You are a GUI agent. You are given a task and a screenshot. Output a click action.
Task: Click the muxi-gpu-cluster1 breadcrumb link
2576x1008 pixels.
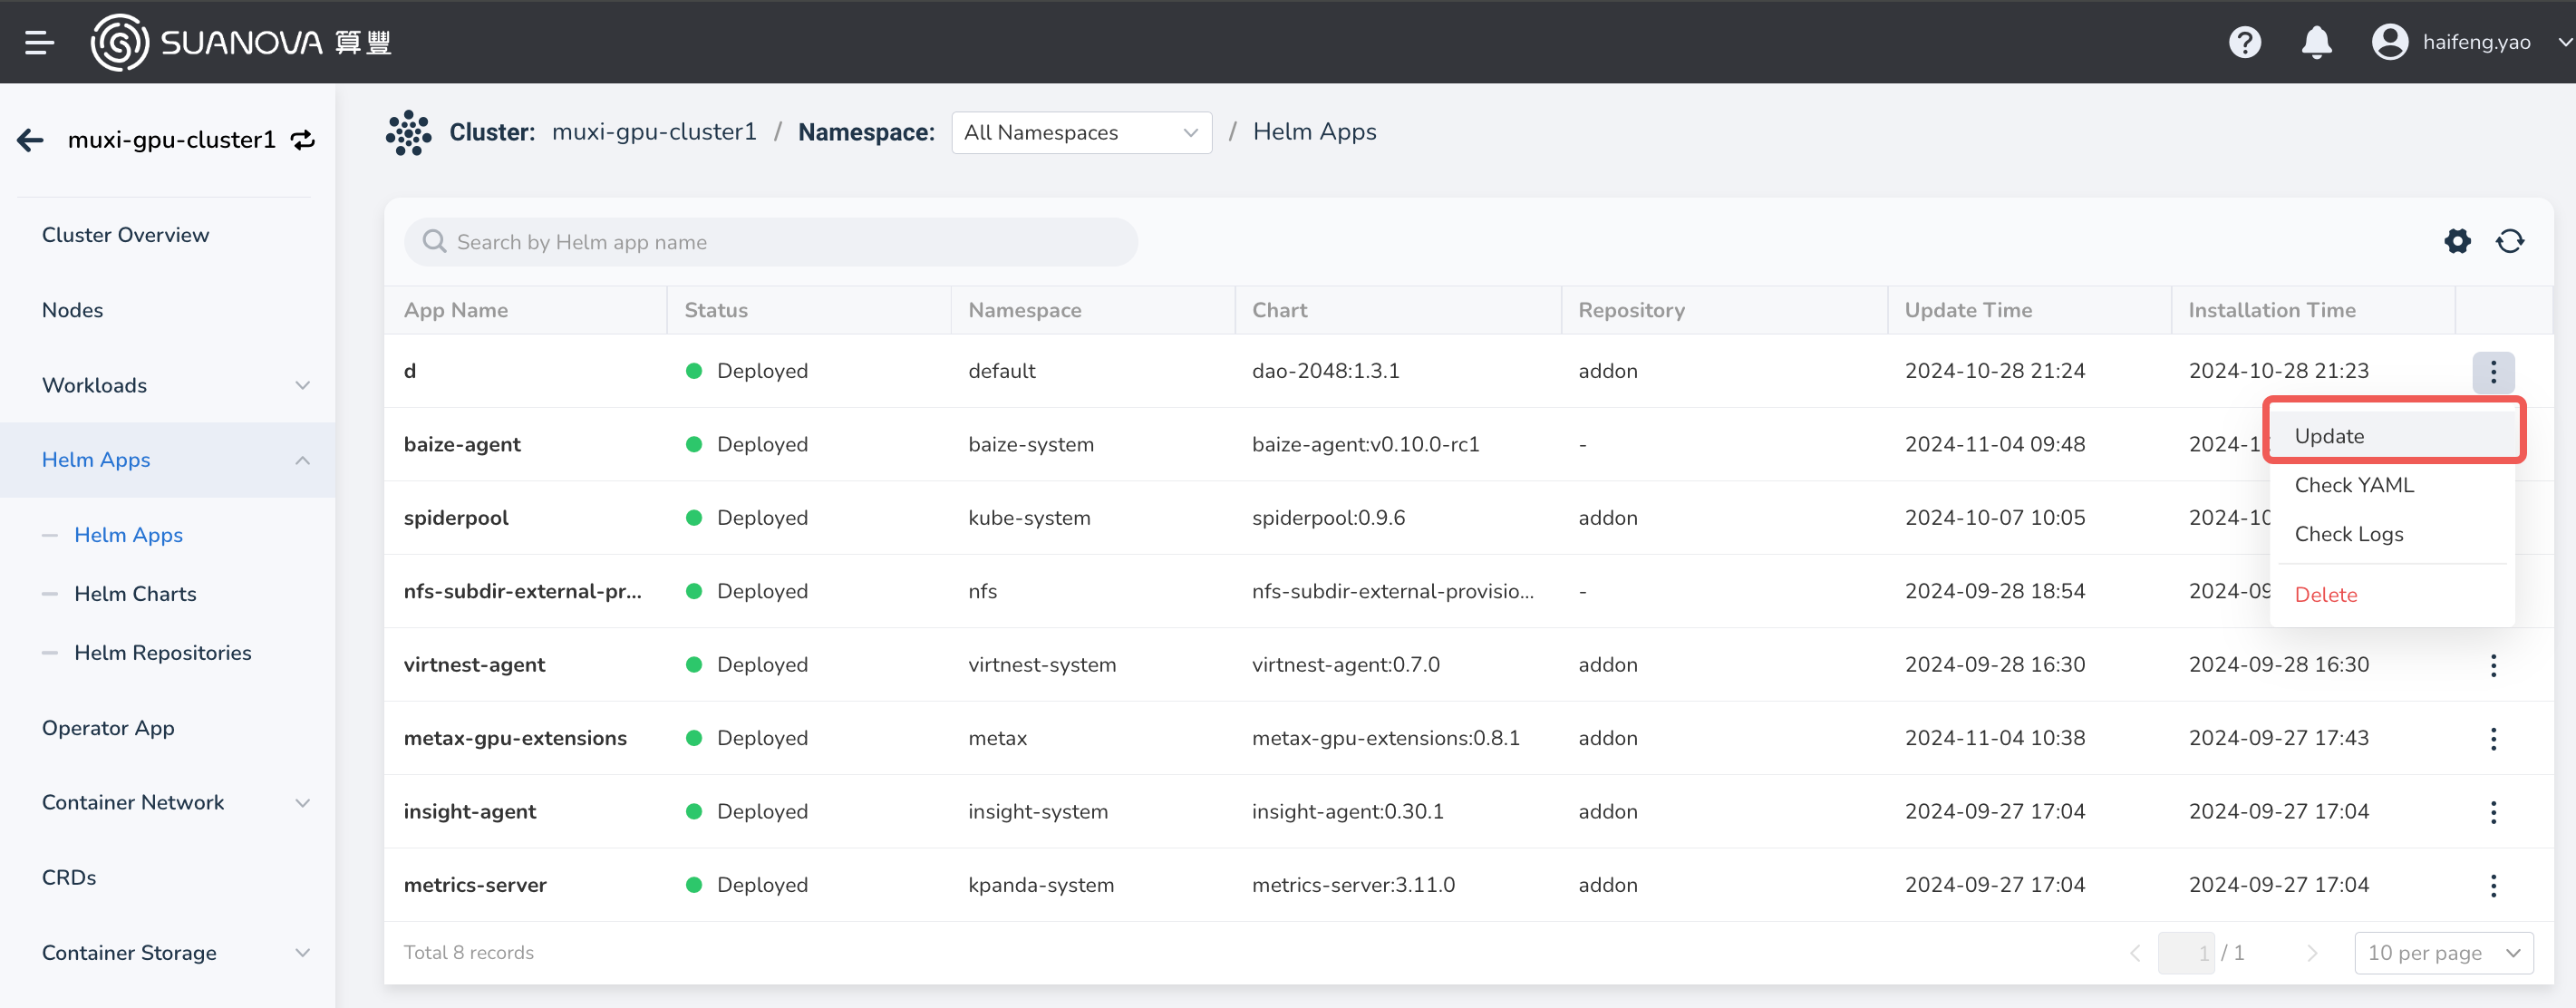click(x=654, y=132)
